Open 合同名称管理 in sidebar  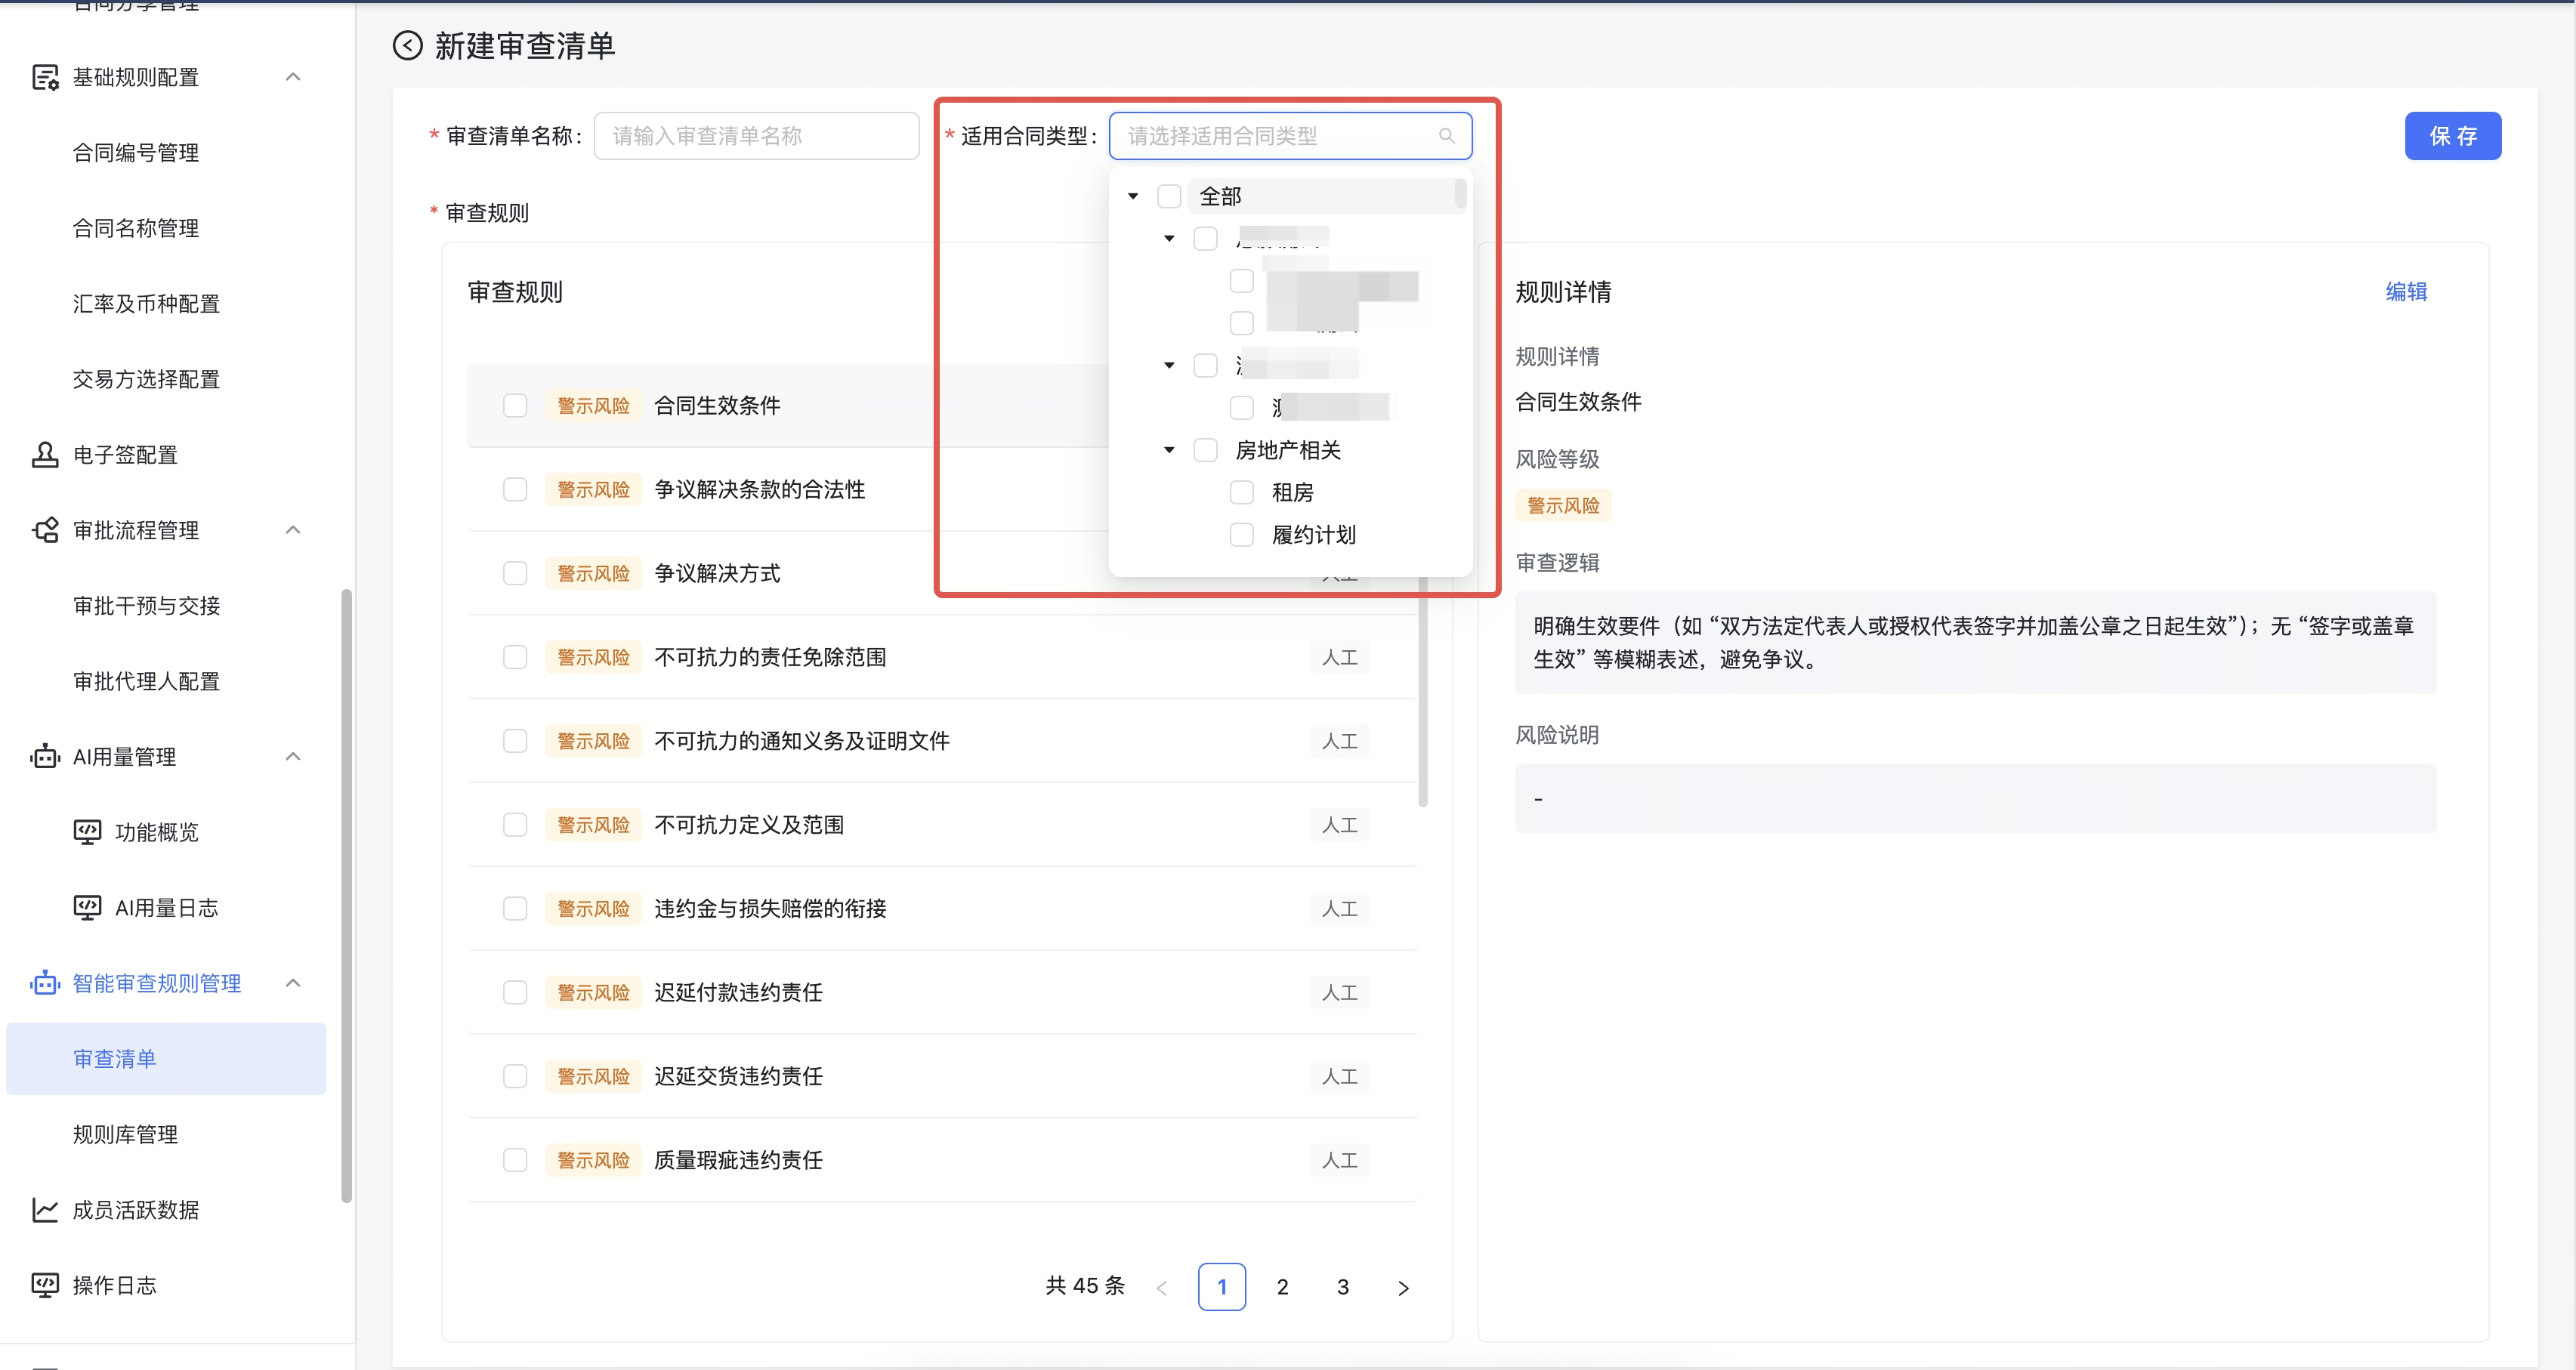pos(136,228)
